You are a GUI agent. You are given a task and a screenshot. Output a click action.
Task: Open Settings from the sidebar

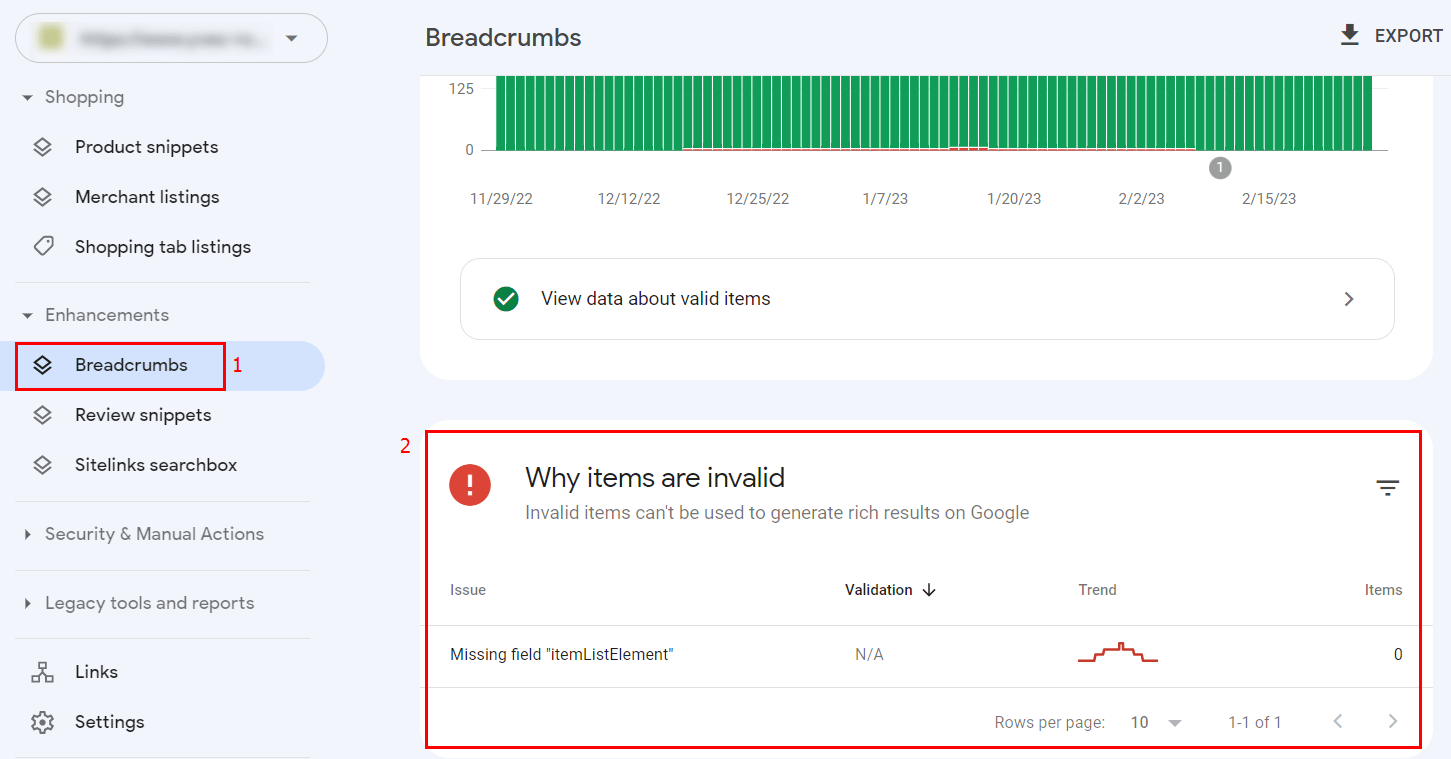tap(109, 721)
